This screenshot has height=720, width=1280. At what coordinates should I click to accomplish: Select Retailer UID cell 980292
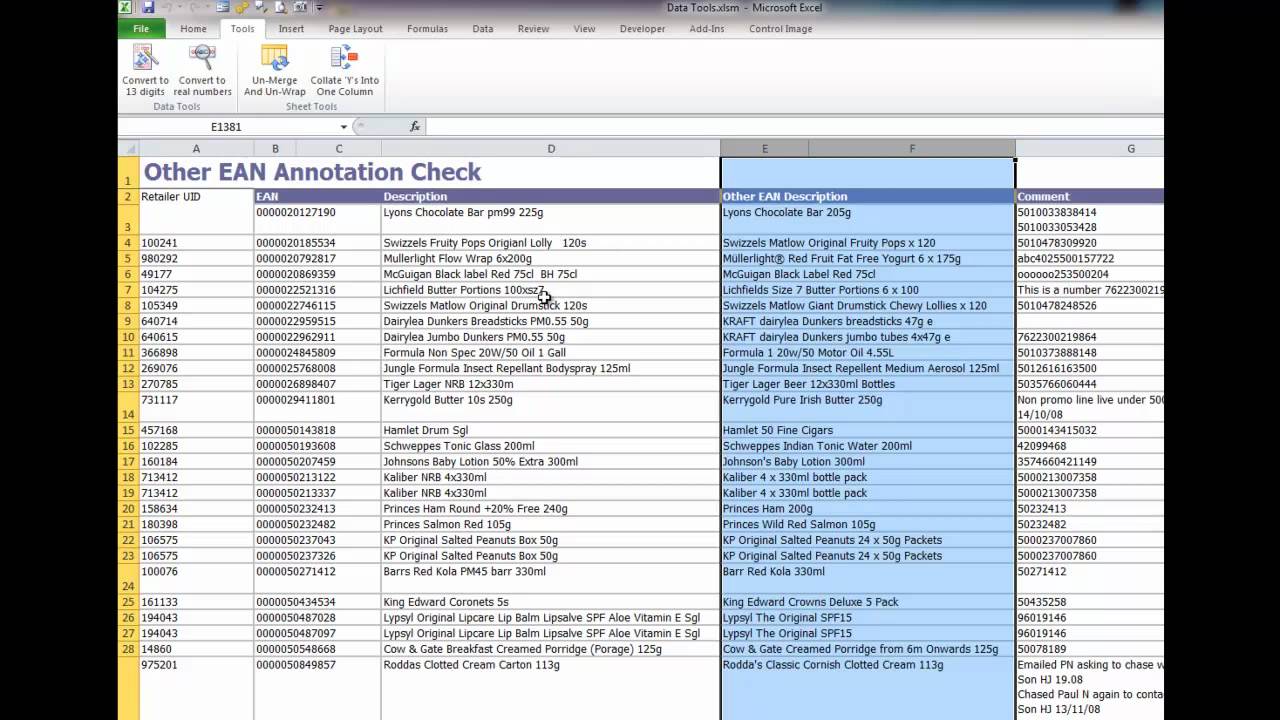click(196, 259)
